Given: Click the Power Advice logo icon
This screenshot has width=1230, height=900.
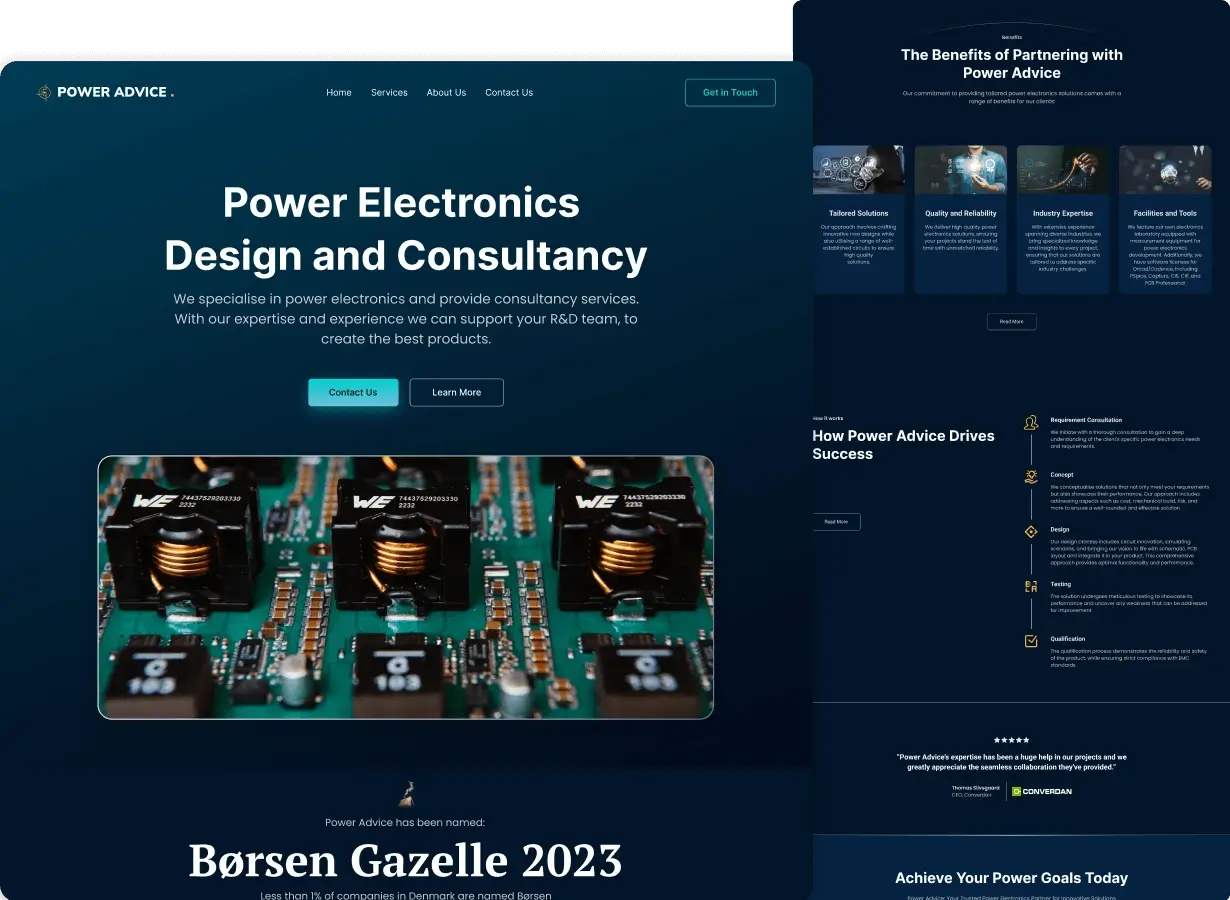Looking at the screenshot, I should click(44, 92).
